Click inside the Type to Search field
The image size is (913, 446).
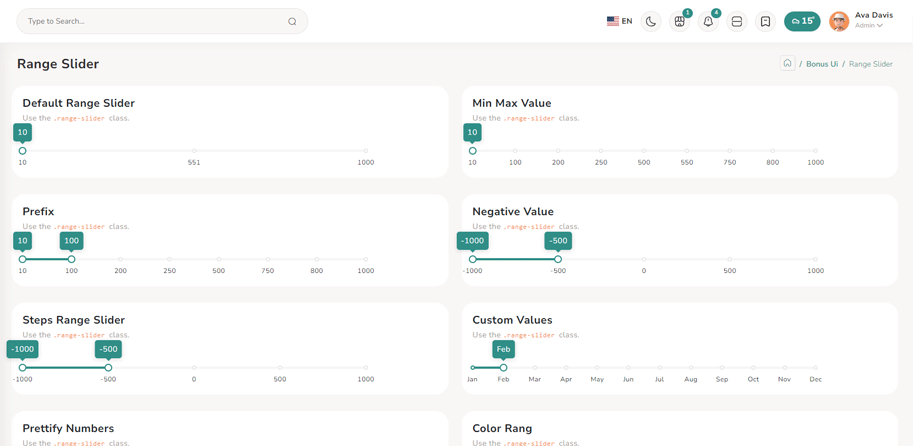150,21
